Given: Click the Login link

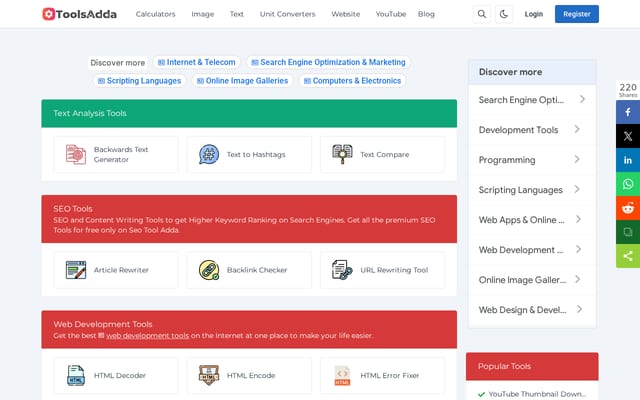Looking at the screenshot, I should point(534,14).
